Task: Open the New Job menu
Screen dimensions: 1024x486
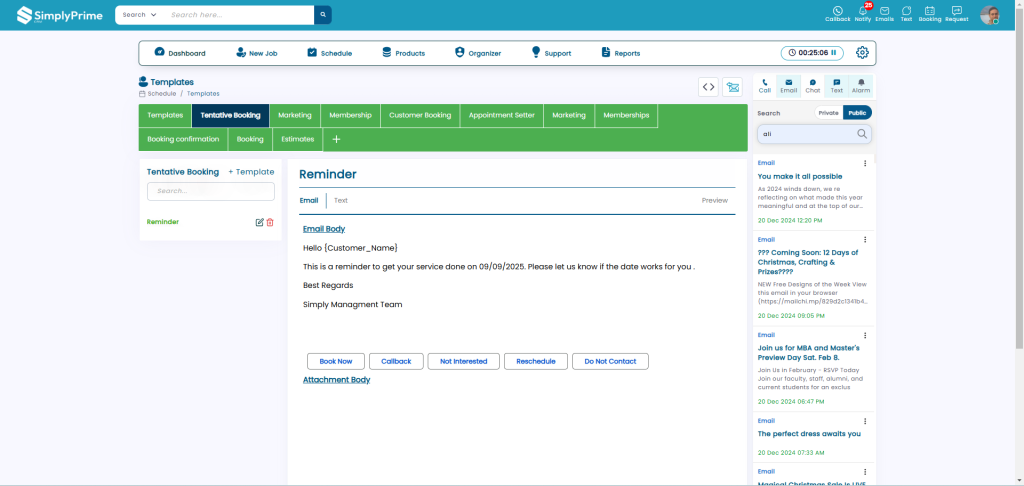Action: coord(257,53)
